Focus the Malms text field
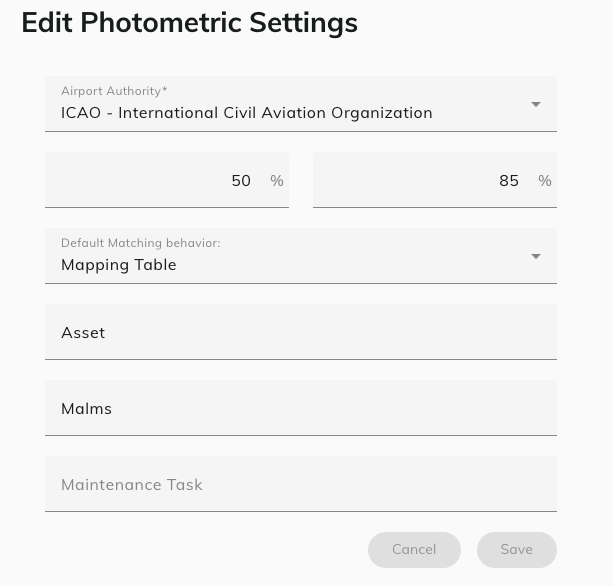This screenshot has height=586, width=613. (300, 408)
